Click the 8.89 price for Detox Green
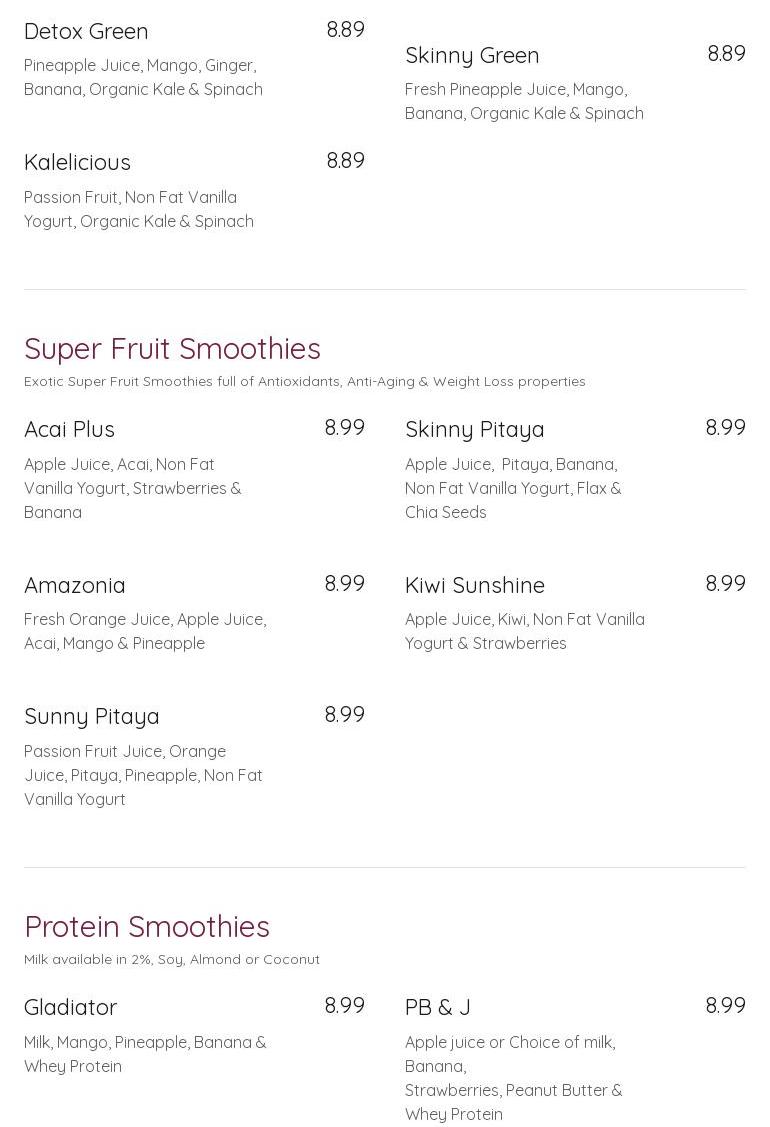770x1127 pixels. click(345, 30)
